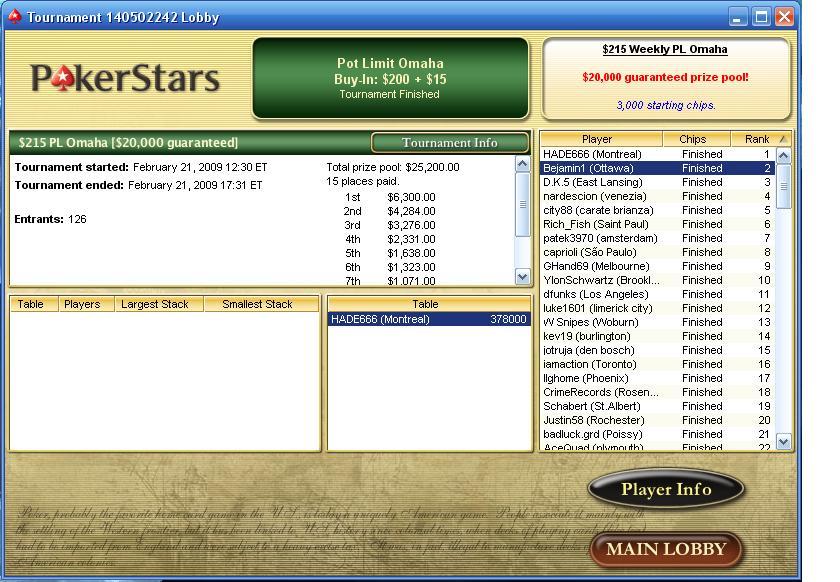Select D.K.5 (East Lansing) player row
The height and width of the screenshot is (582, 840).
[657, 182]
